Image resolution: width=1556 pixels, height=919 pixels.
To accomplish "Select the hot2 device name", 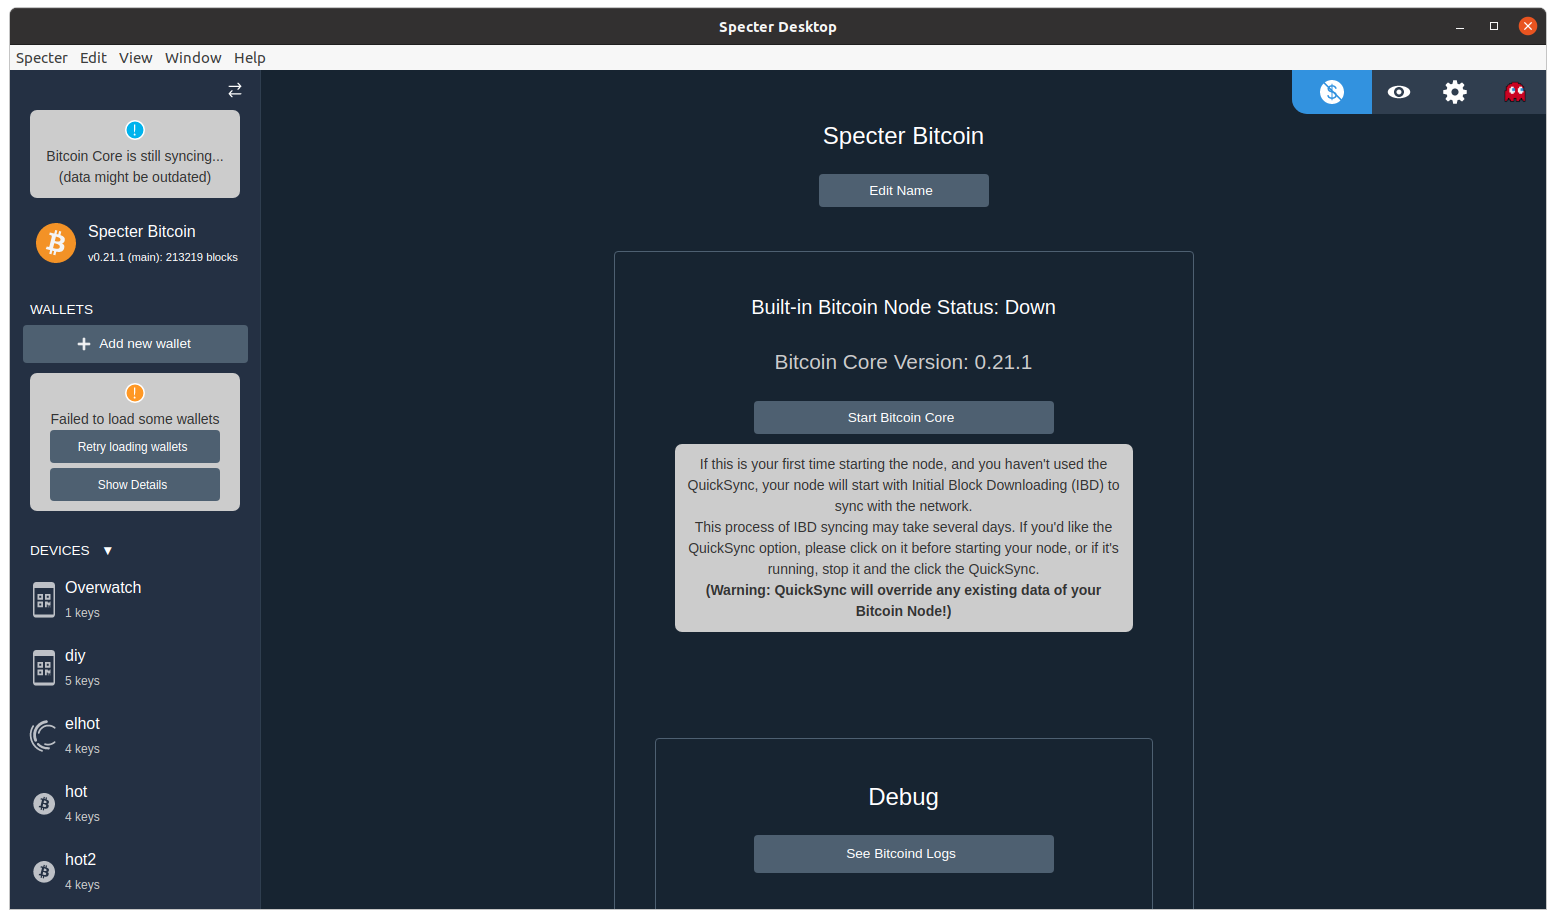I will click(80, 860).
